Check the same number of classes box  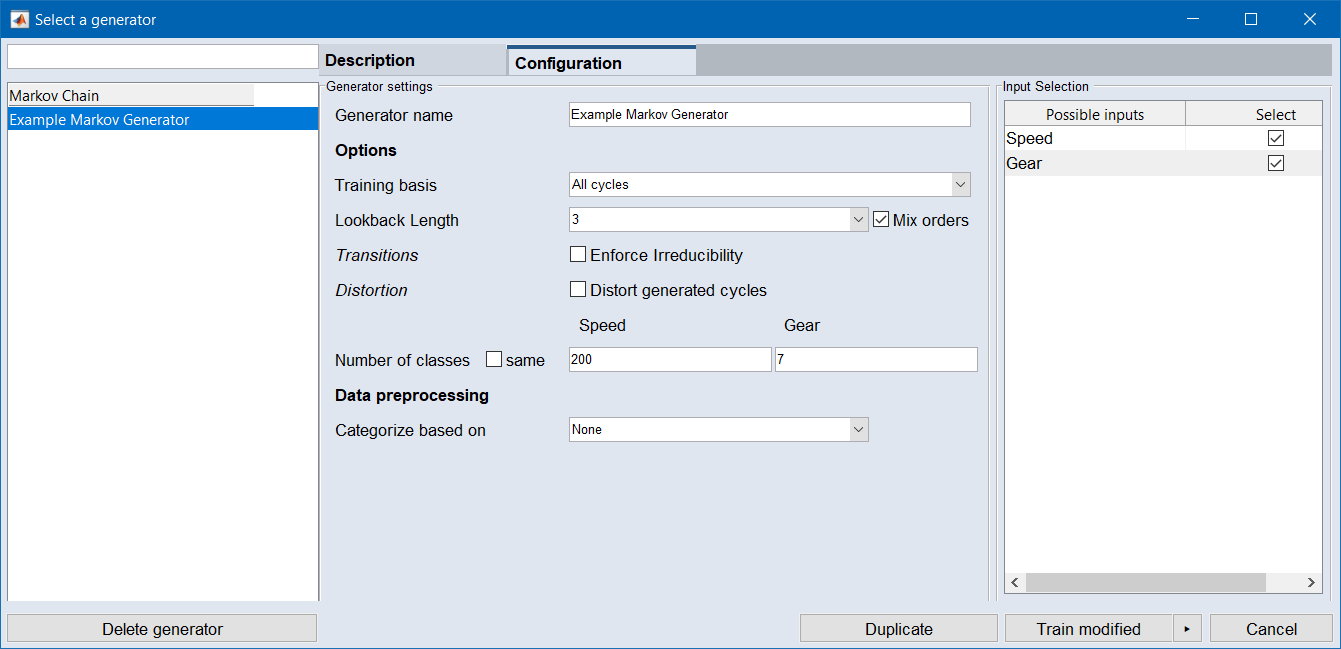coord(494,360)
